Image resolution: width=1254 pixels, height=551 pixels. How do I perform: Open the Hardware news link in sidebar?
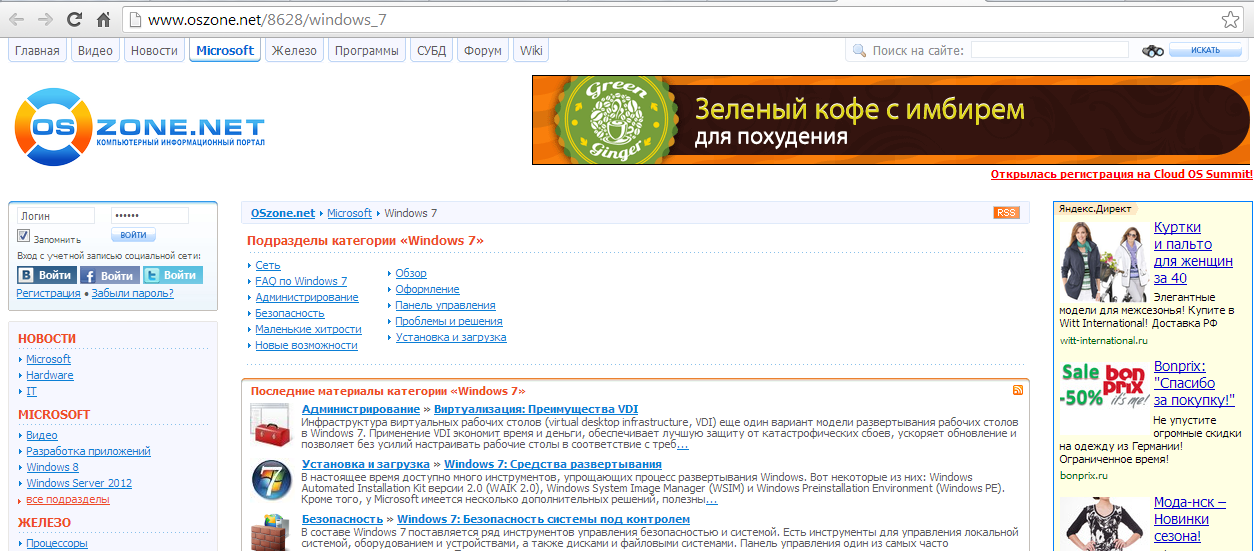click(50, 375)
